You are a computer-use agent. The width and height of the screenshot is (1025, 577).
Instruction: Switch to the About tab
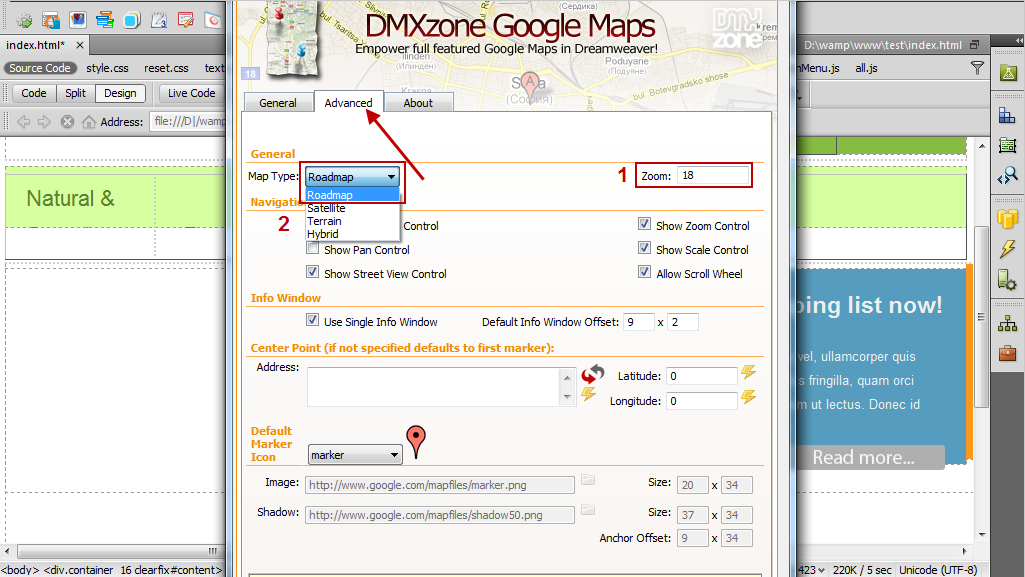pyautogui.click(x=418, y=103)
